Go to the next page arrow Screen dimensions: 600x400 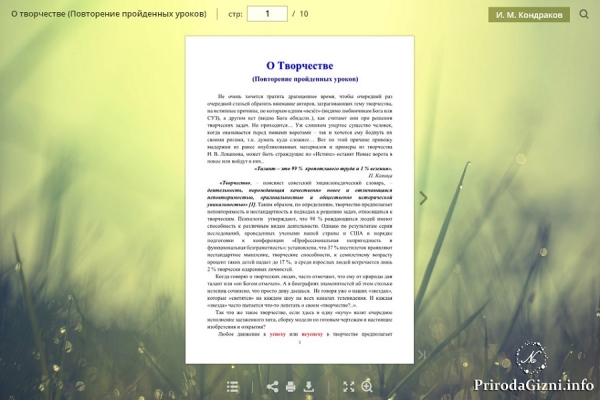pos(423,198)
